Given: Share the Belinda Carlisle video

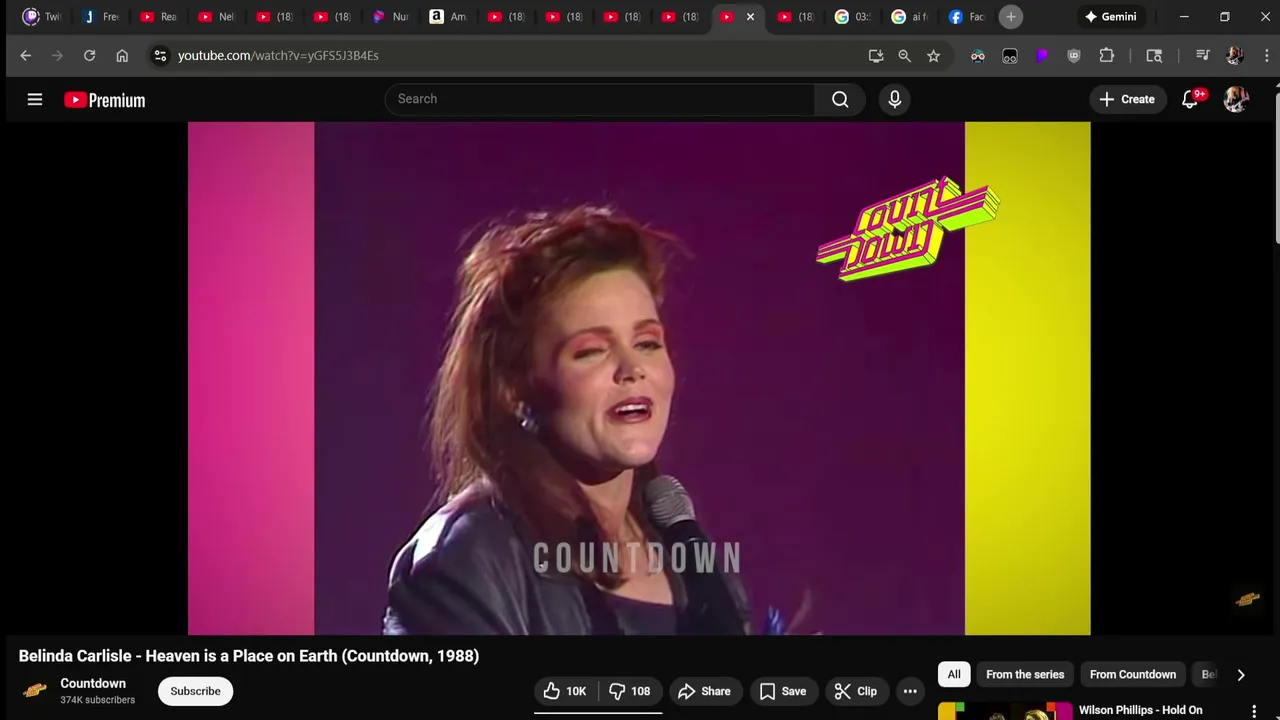Looking at the screenshot, I should [704, 691].
